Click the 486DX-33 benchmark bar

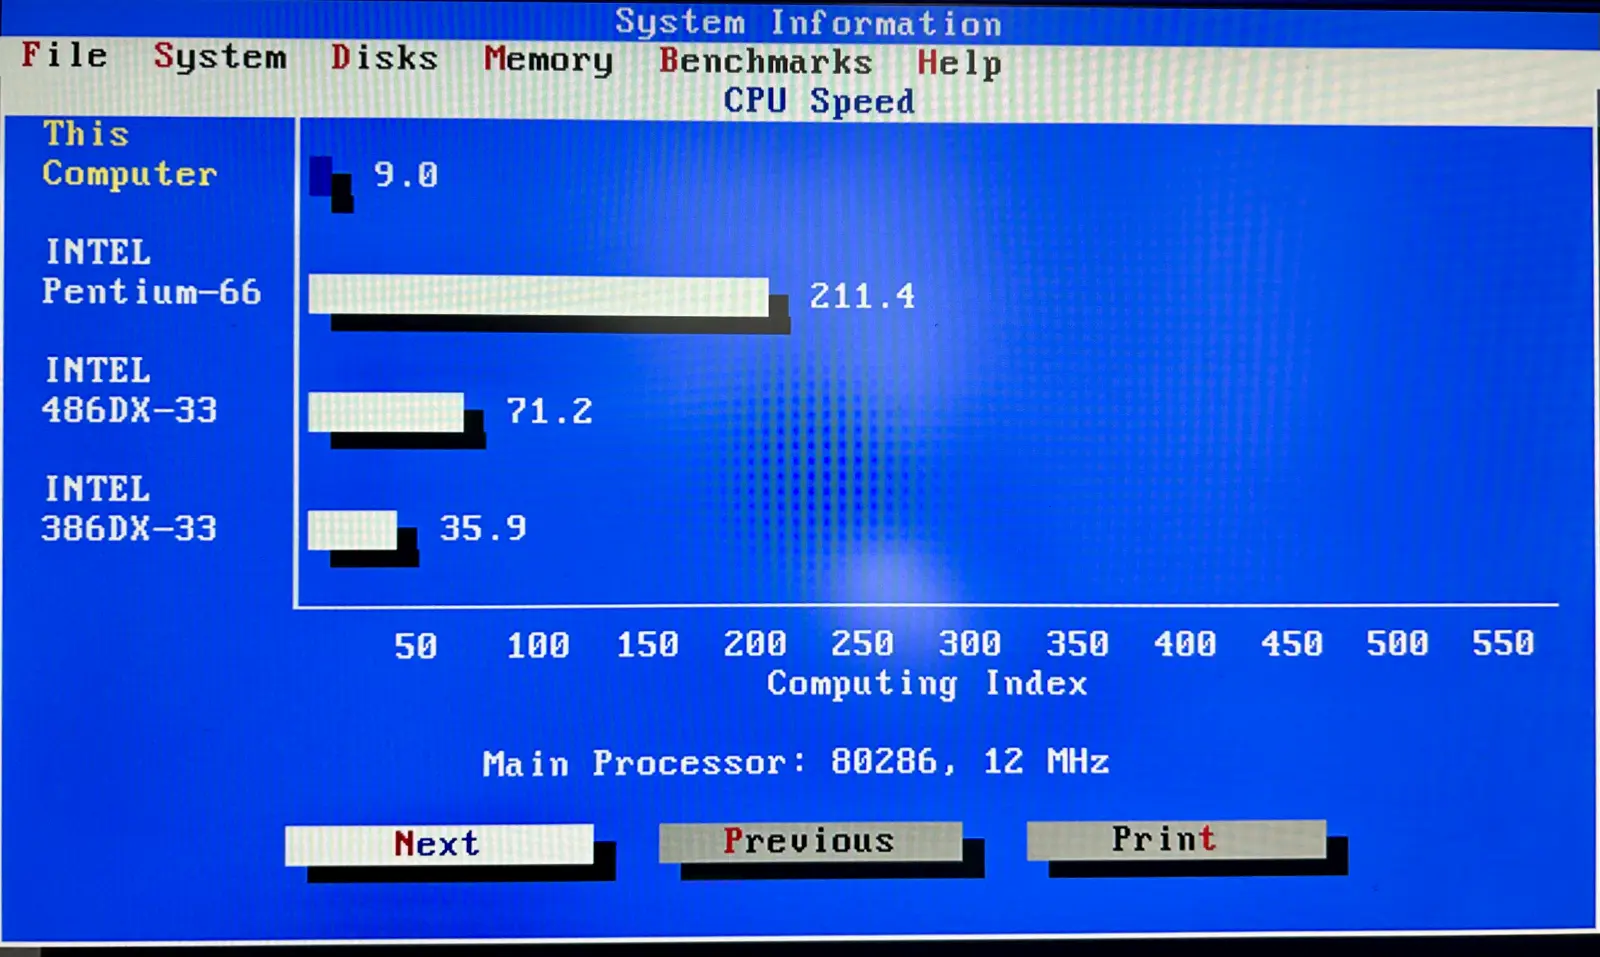387,412
